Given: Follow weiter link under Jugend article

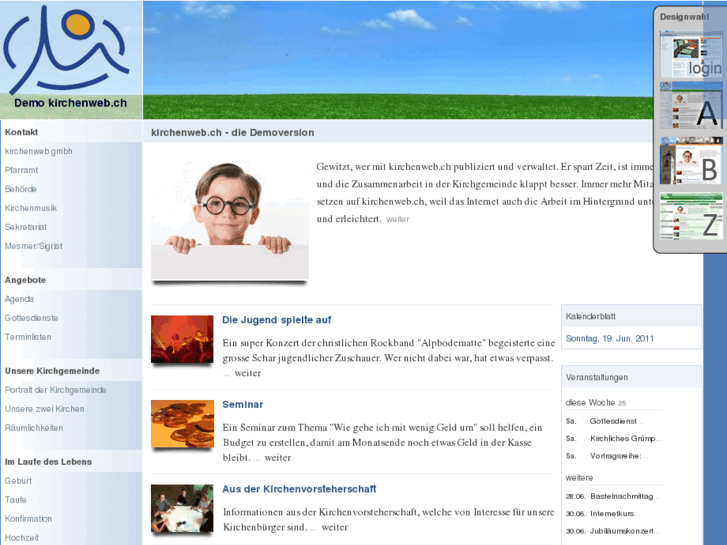Looking at the screenshot, I should click(x=248, y=373).
